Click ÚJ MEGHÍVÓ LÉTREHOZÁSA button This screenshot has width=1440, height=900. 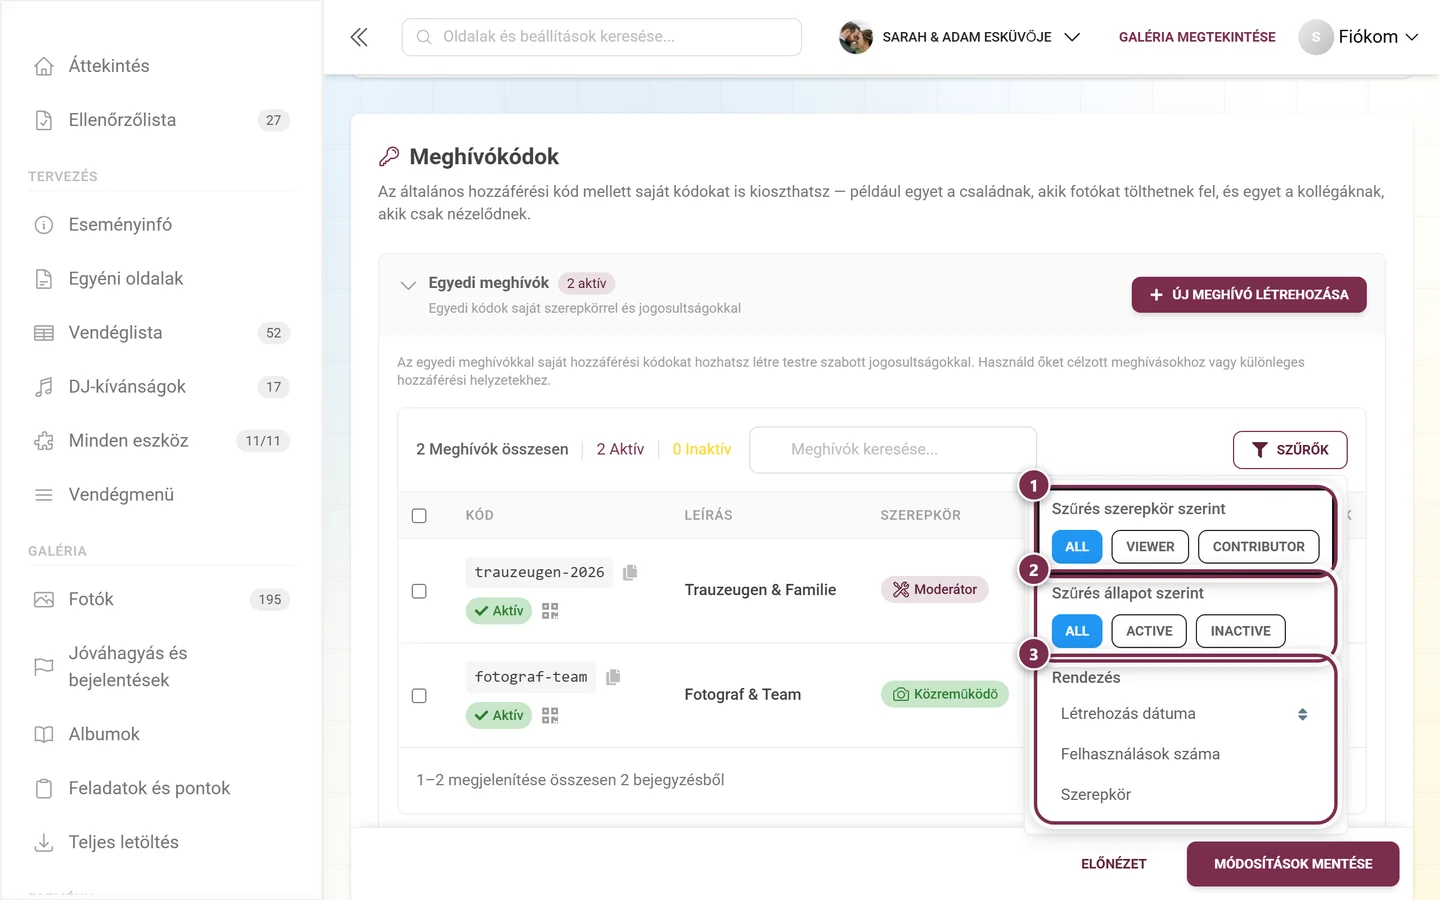[x=1249, y=295]
